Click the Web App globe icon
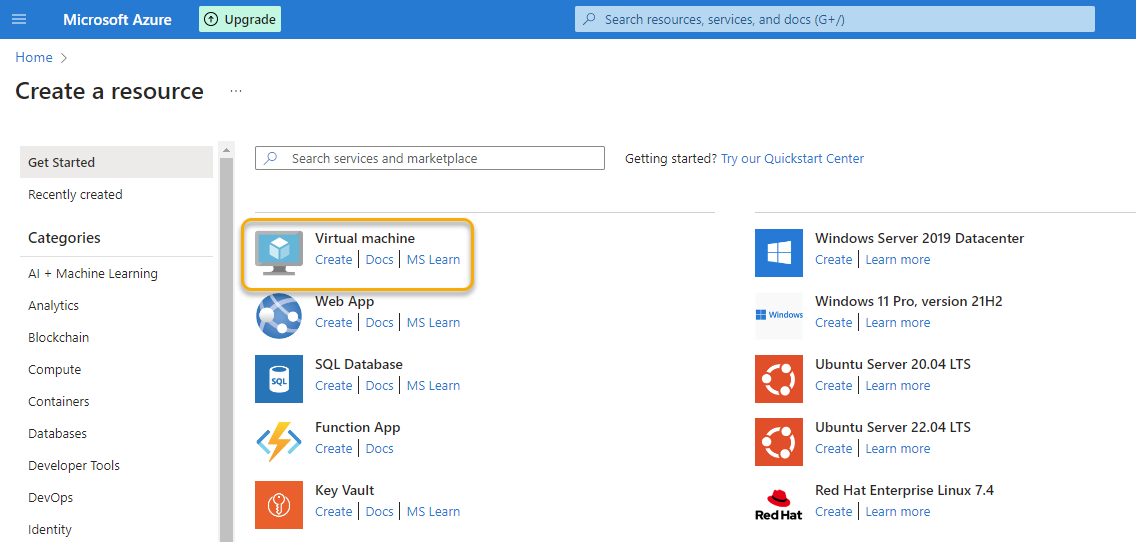The width and height of the screenshot is (1136, 542). [x=279, y=316]
